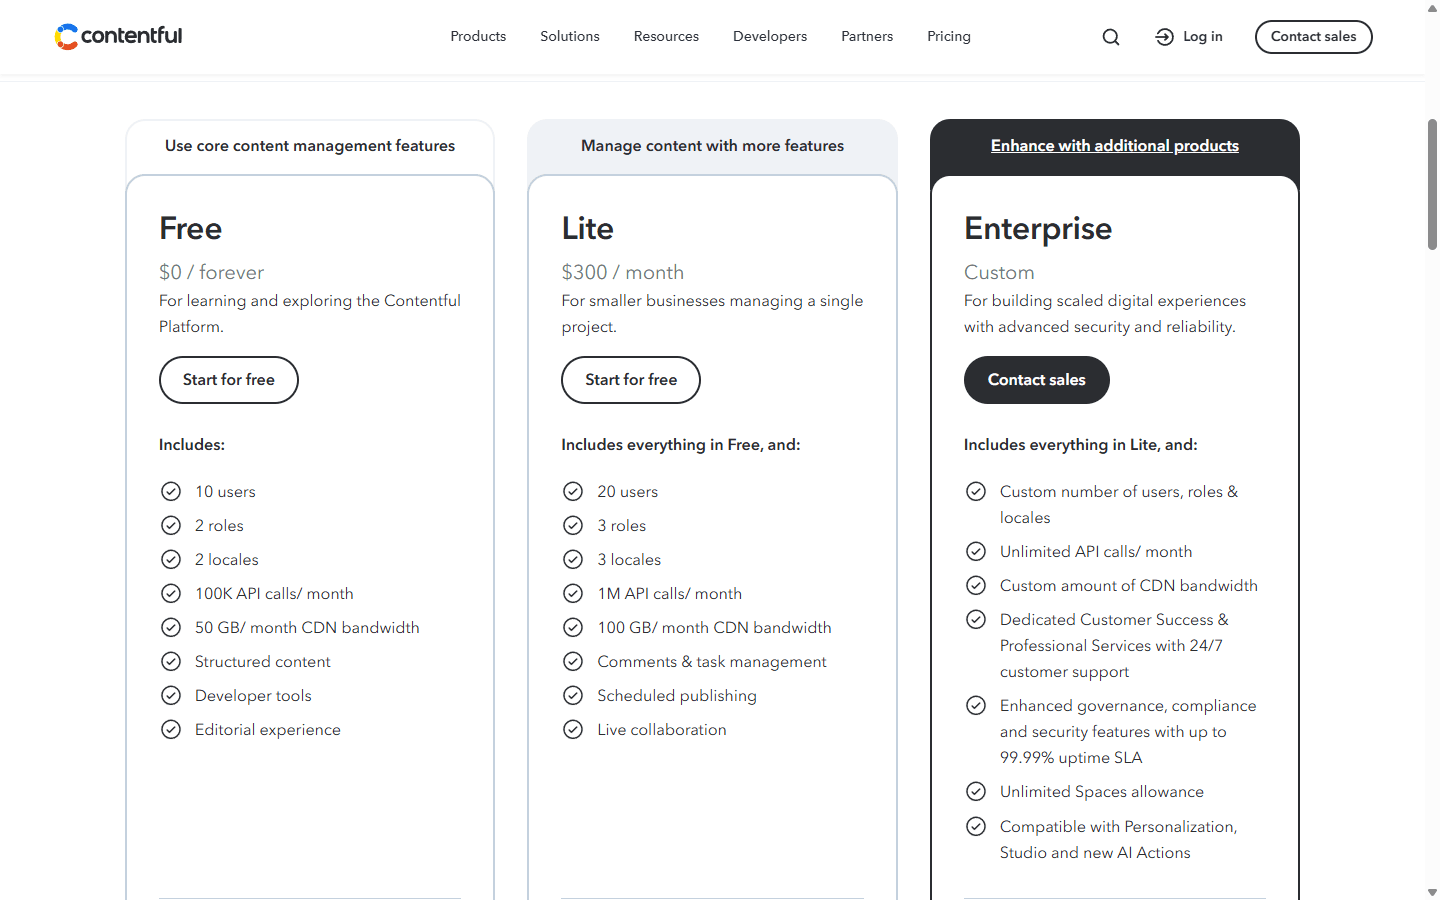This screenshot has width=1440, height=900.
Task: Click the checkmark icon beside 20 users
Action: pyautogui.click(x=573, y=491)
